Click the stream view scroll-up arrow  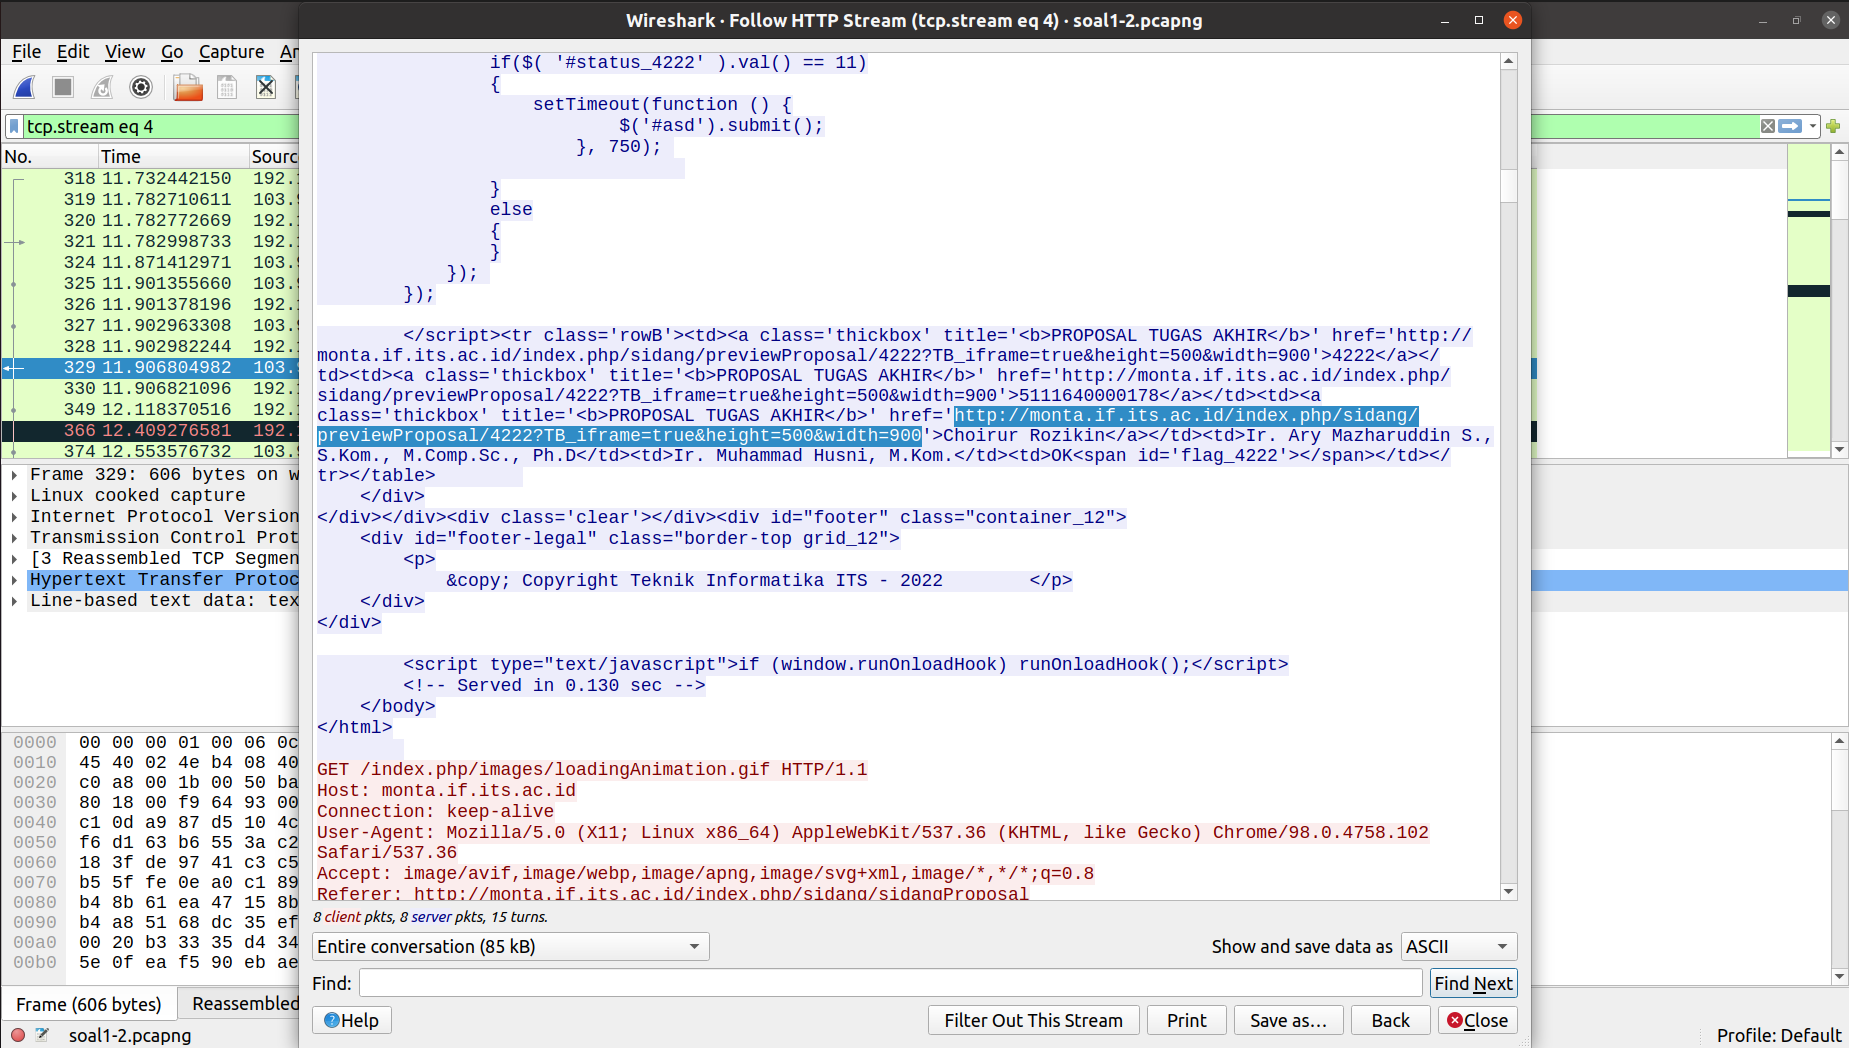tap(1508, 61)
